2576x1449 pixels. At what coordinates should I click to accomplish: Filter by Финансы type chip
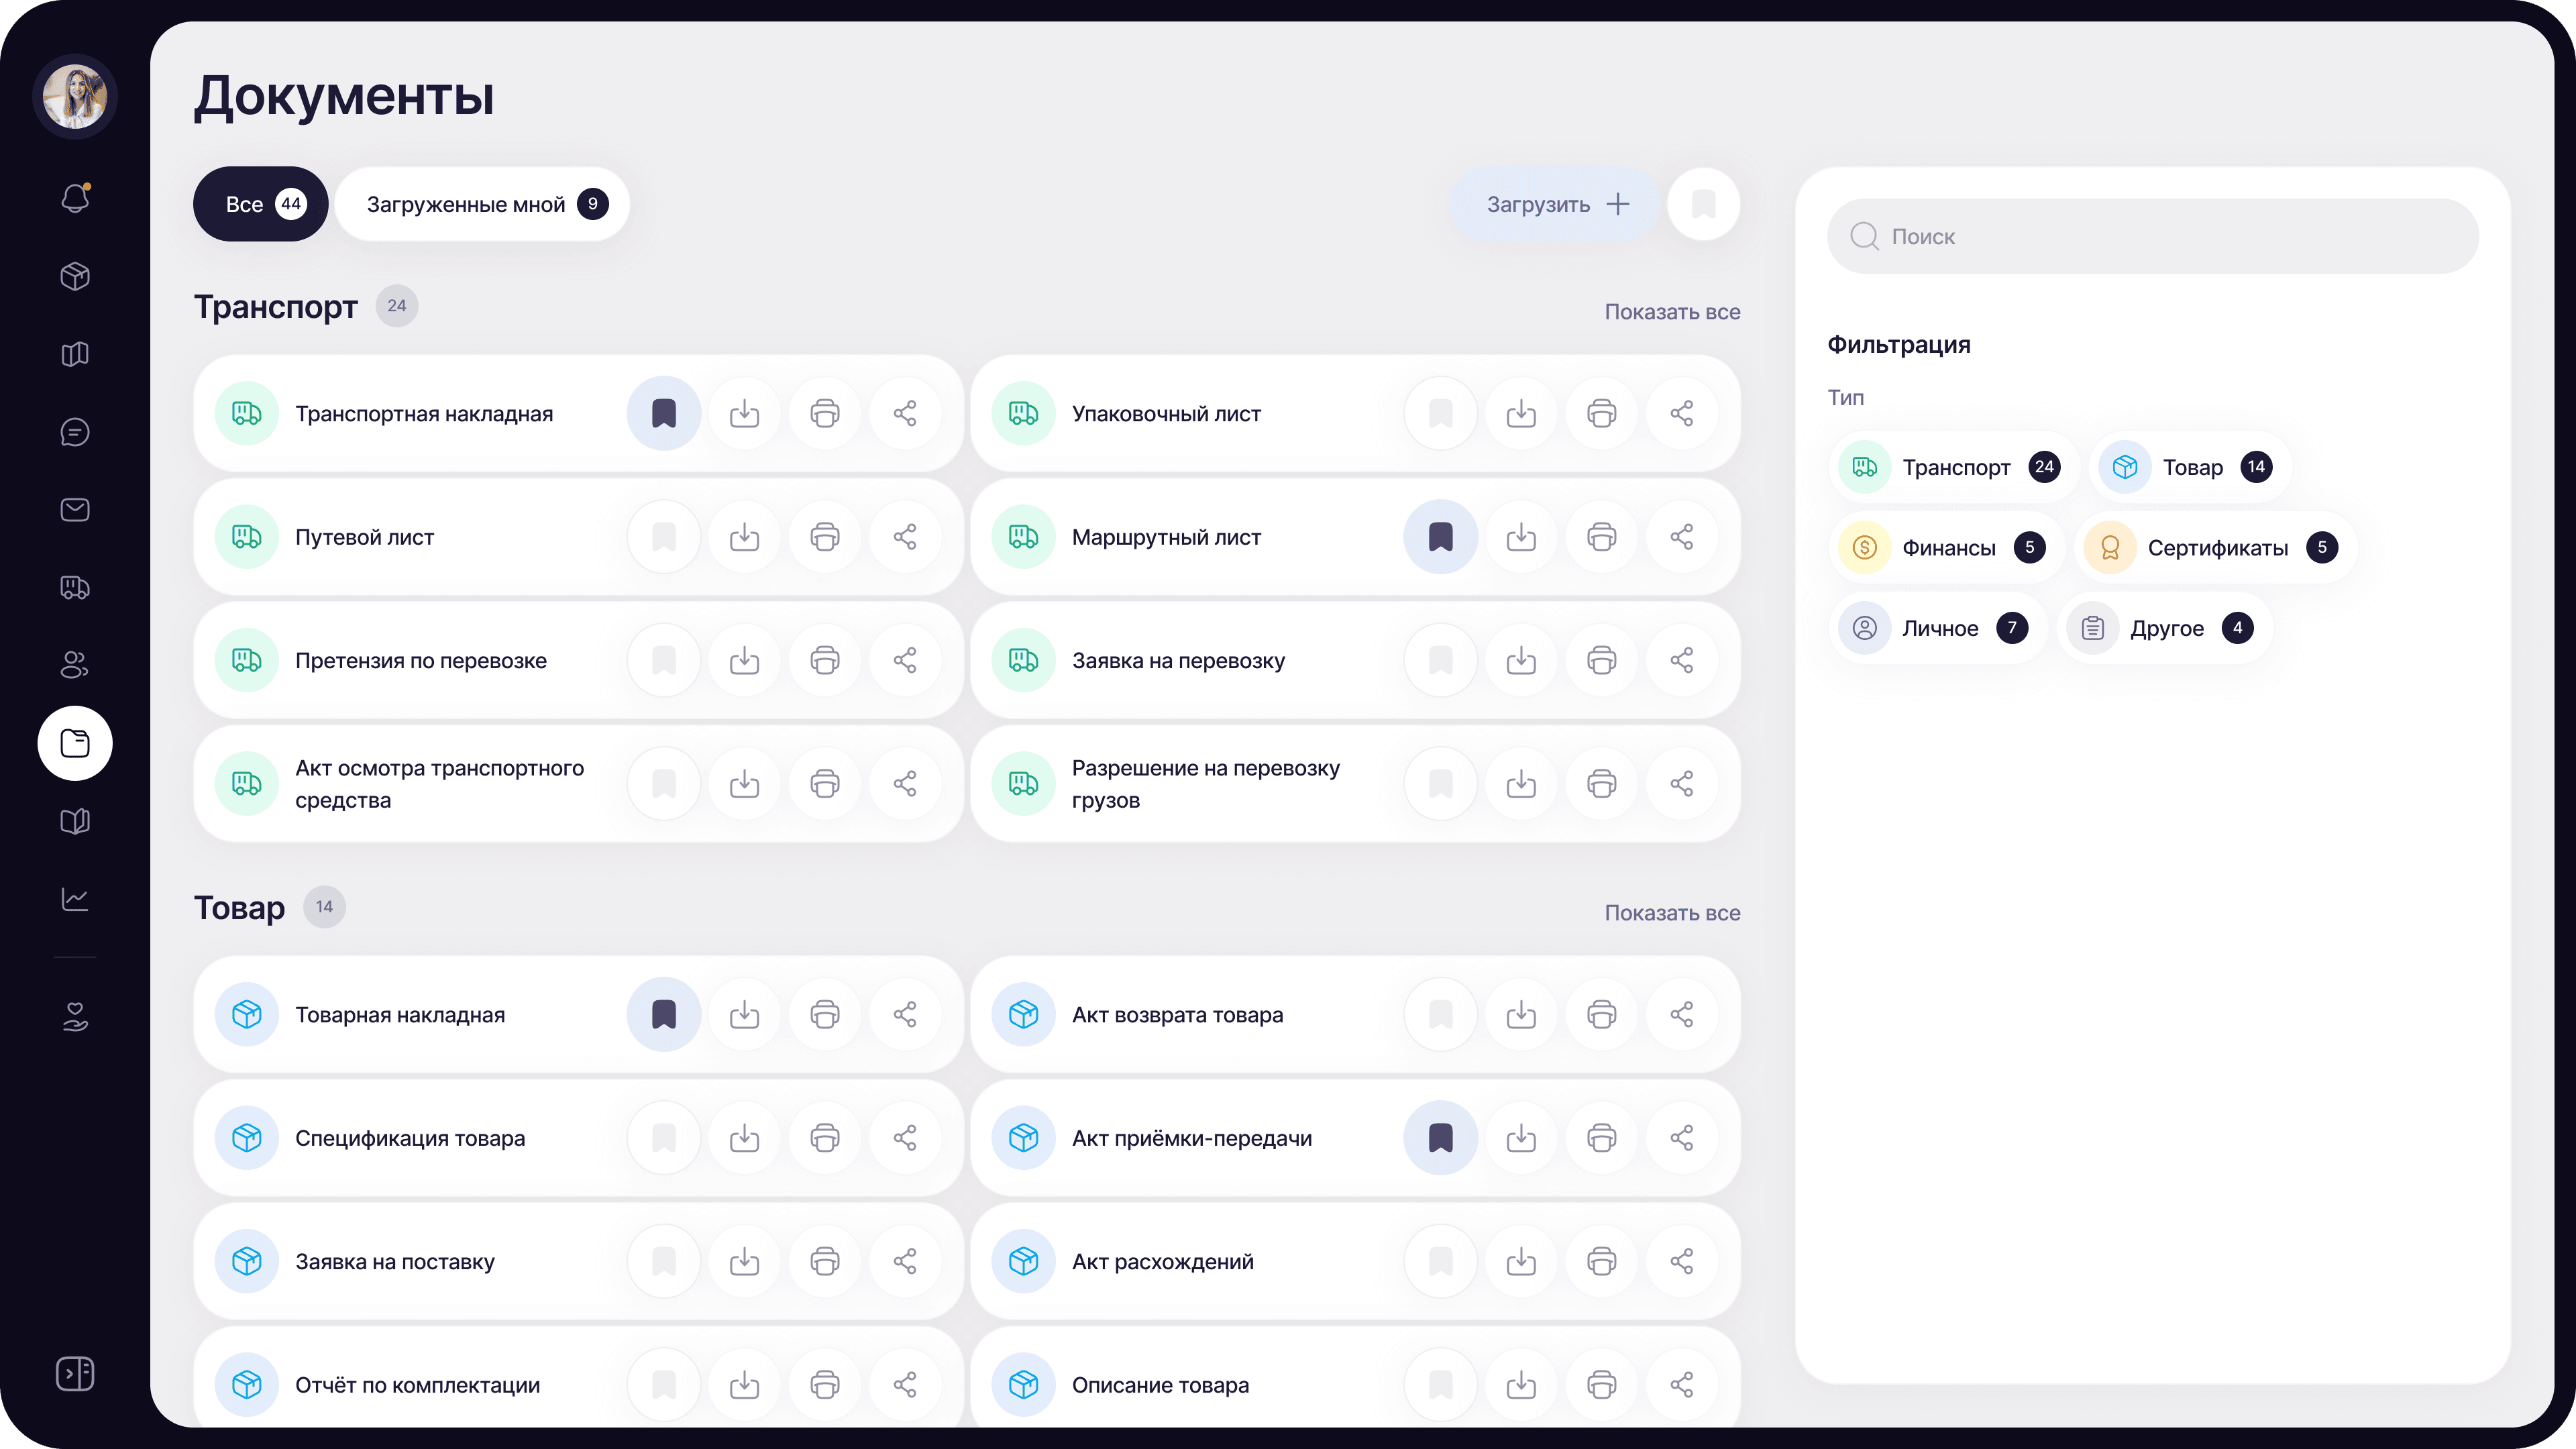(x=1946, y=548)
